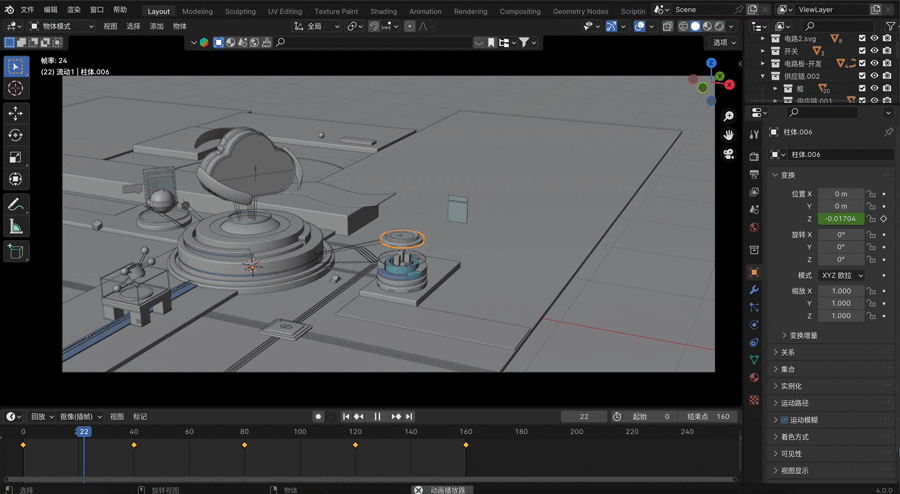This screenshot has width=900, height=494.
Task: Select the box select tool
Action: (x=15, y=67)
